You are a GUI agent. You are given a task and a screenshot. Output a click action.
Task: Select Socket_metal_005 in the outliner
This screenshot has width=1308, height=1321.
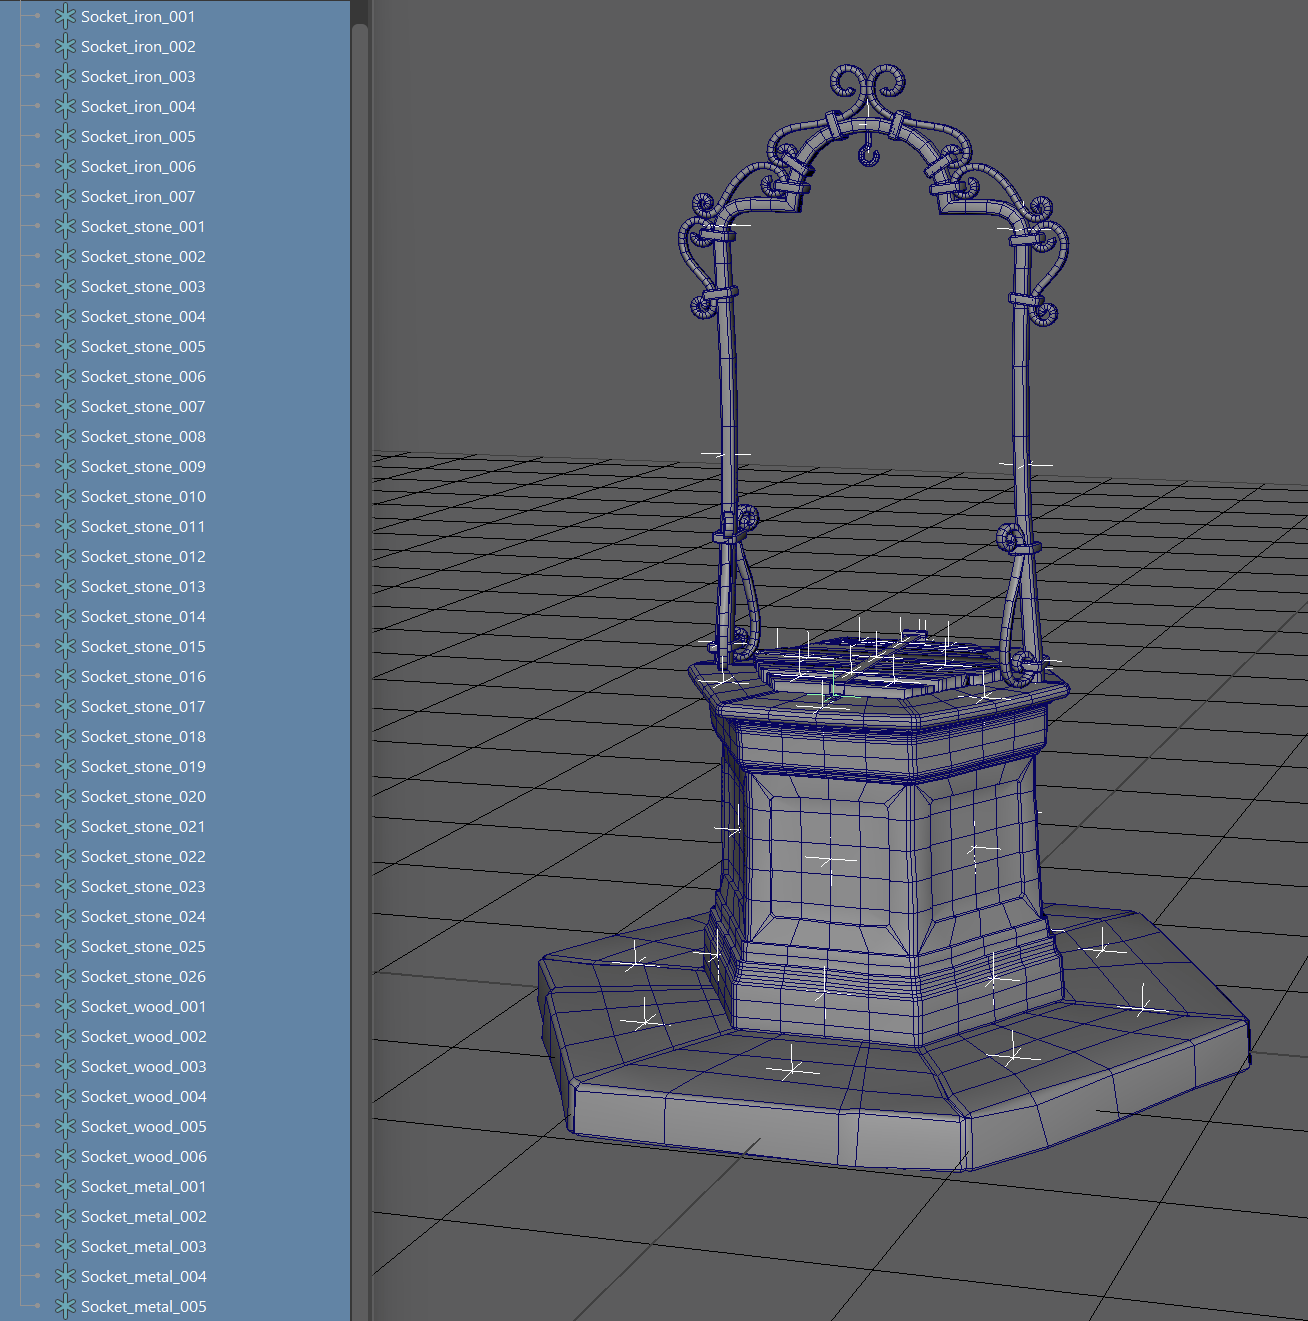click(x=143, y=1306)
